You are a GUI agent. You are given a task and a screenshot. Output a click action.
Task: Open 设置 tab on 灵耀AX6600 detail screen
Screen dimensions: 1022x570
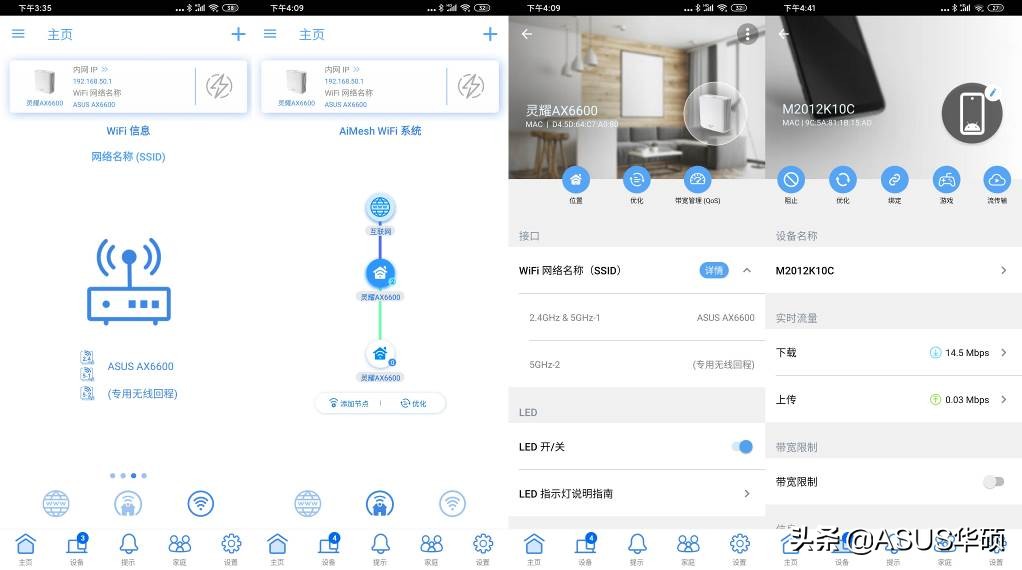(739, 549)
